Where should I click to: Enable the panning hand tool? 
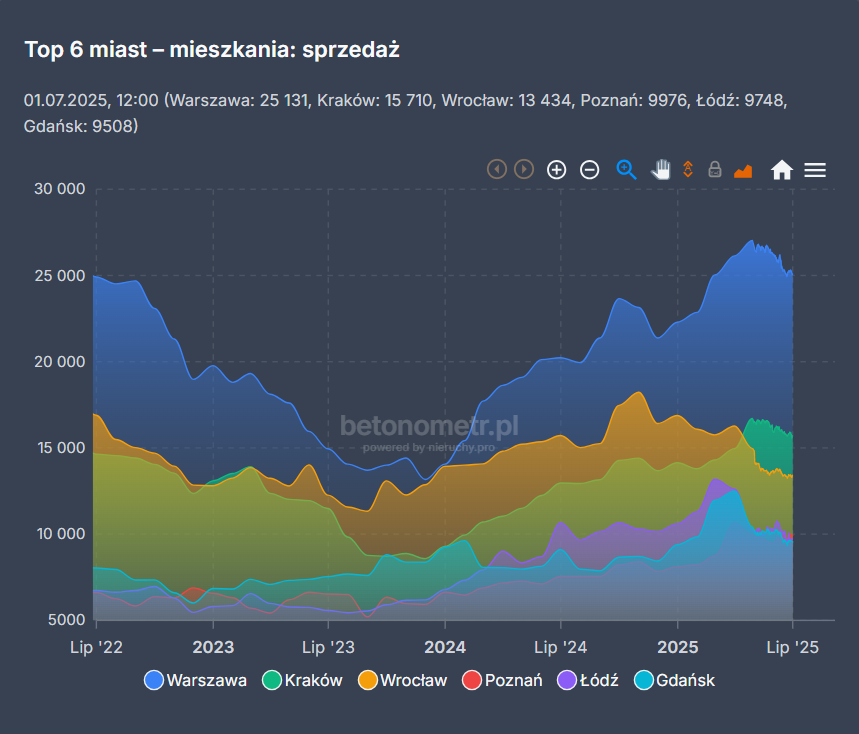660,169
